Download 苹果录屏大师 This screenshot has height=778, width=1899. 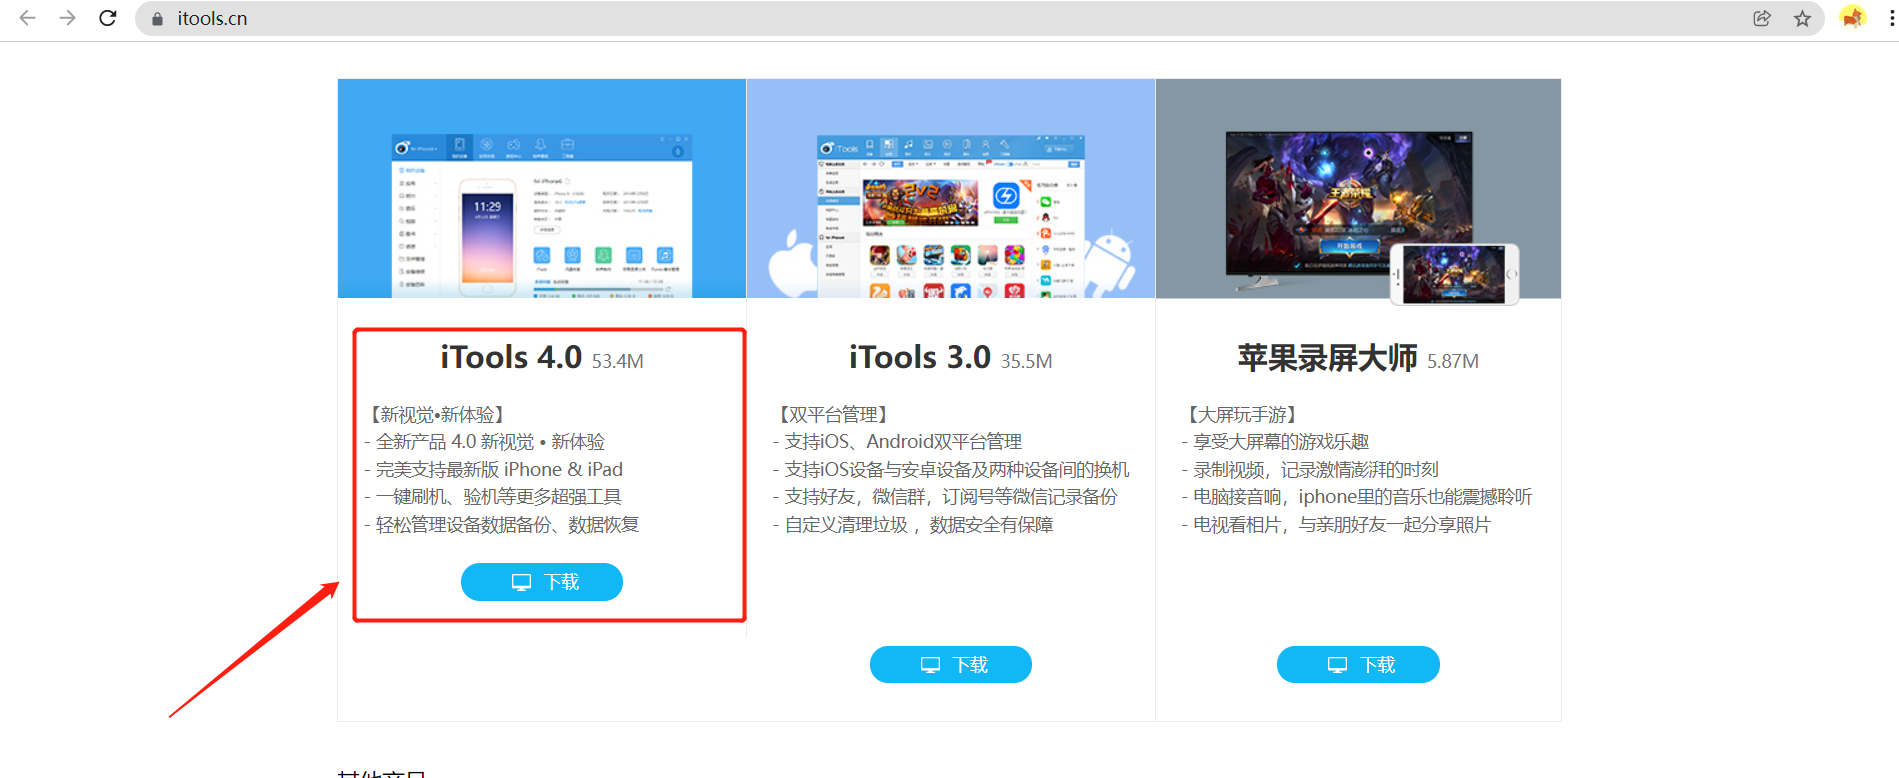(x=1358, y=665)
